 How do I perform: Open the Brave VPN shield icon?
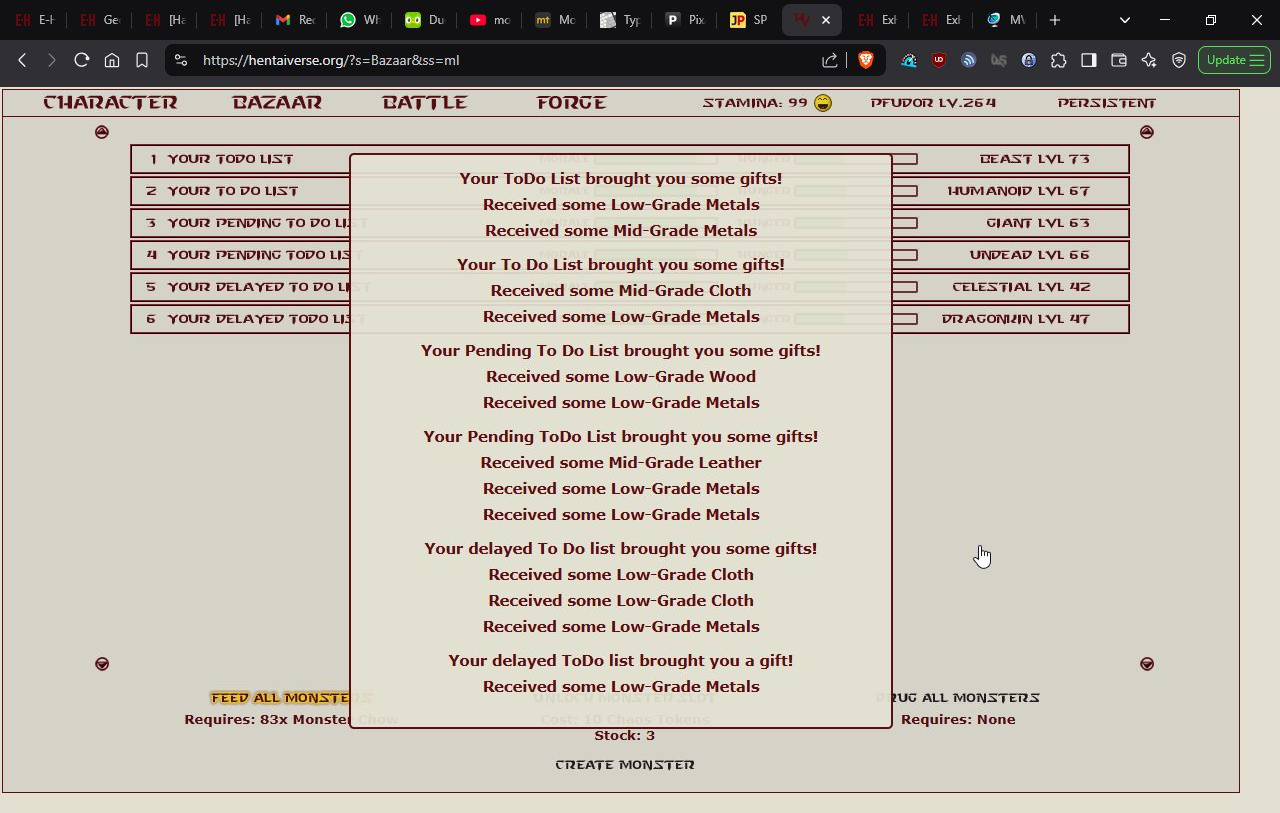[1179, 60]
